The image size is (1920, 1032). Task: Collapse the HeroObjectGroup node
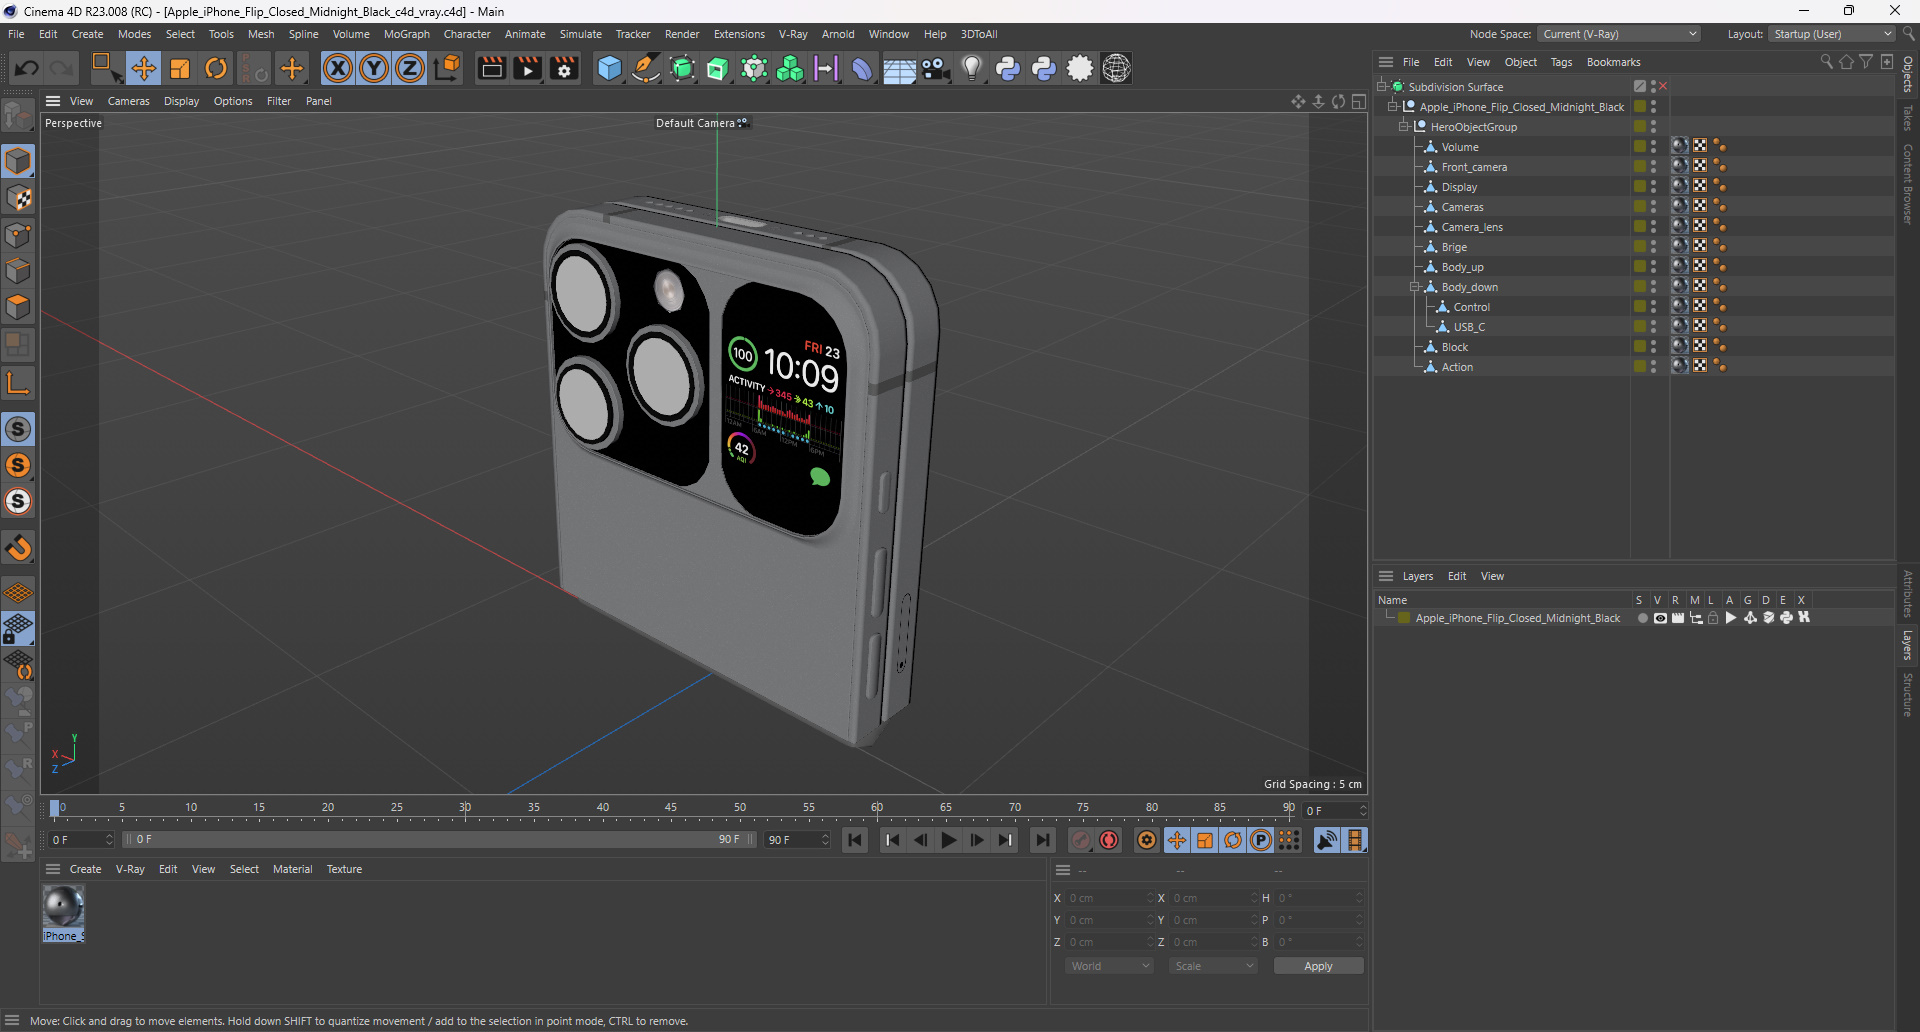pos(1404,127)
